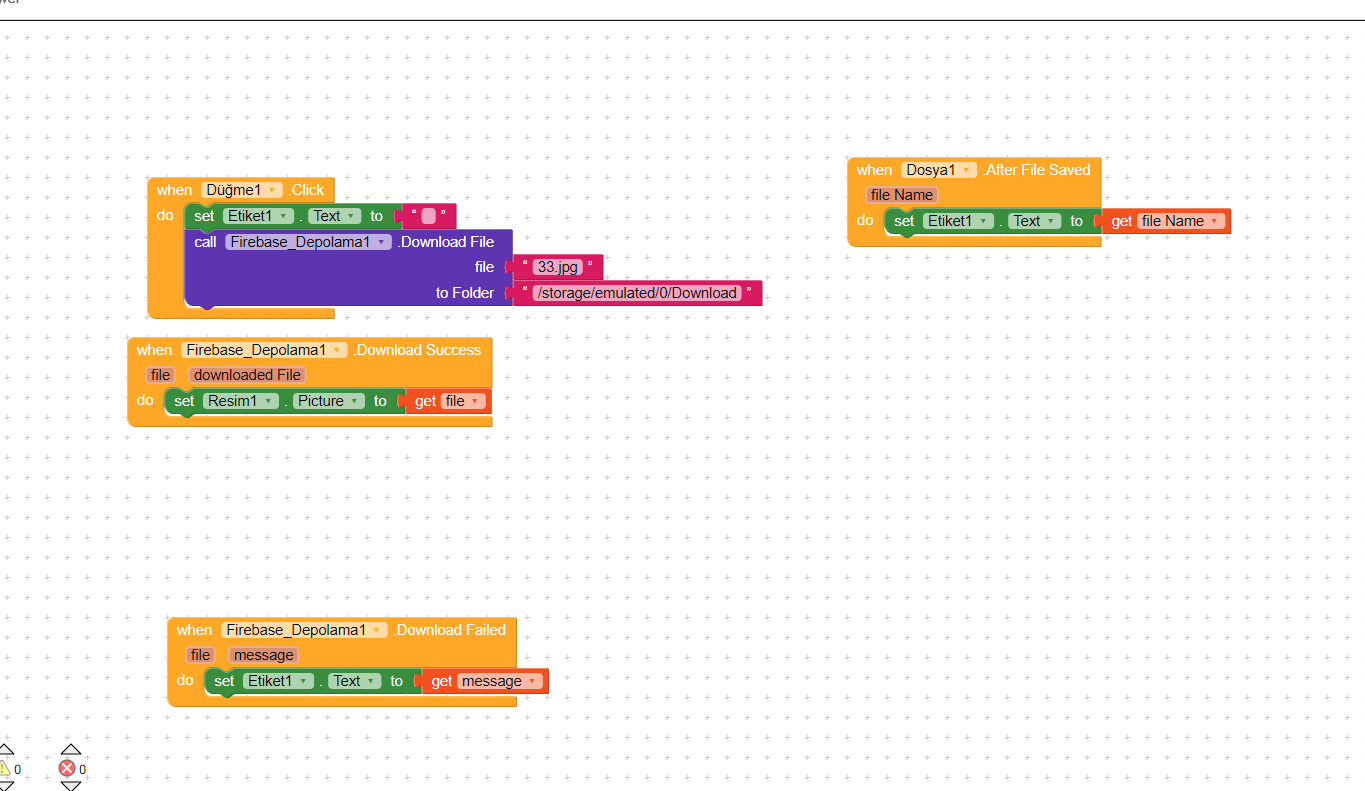Open Text property dropdown in After File Saved block

click(1035, 221)
